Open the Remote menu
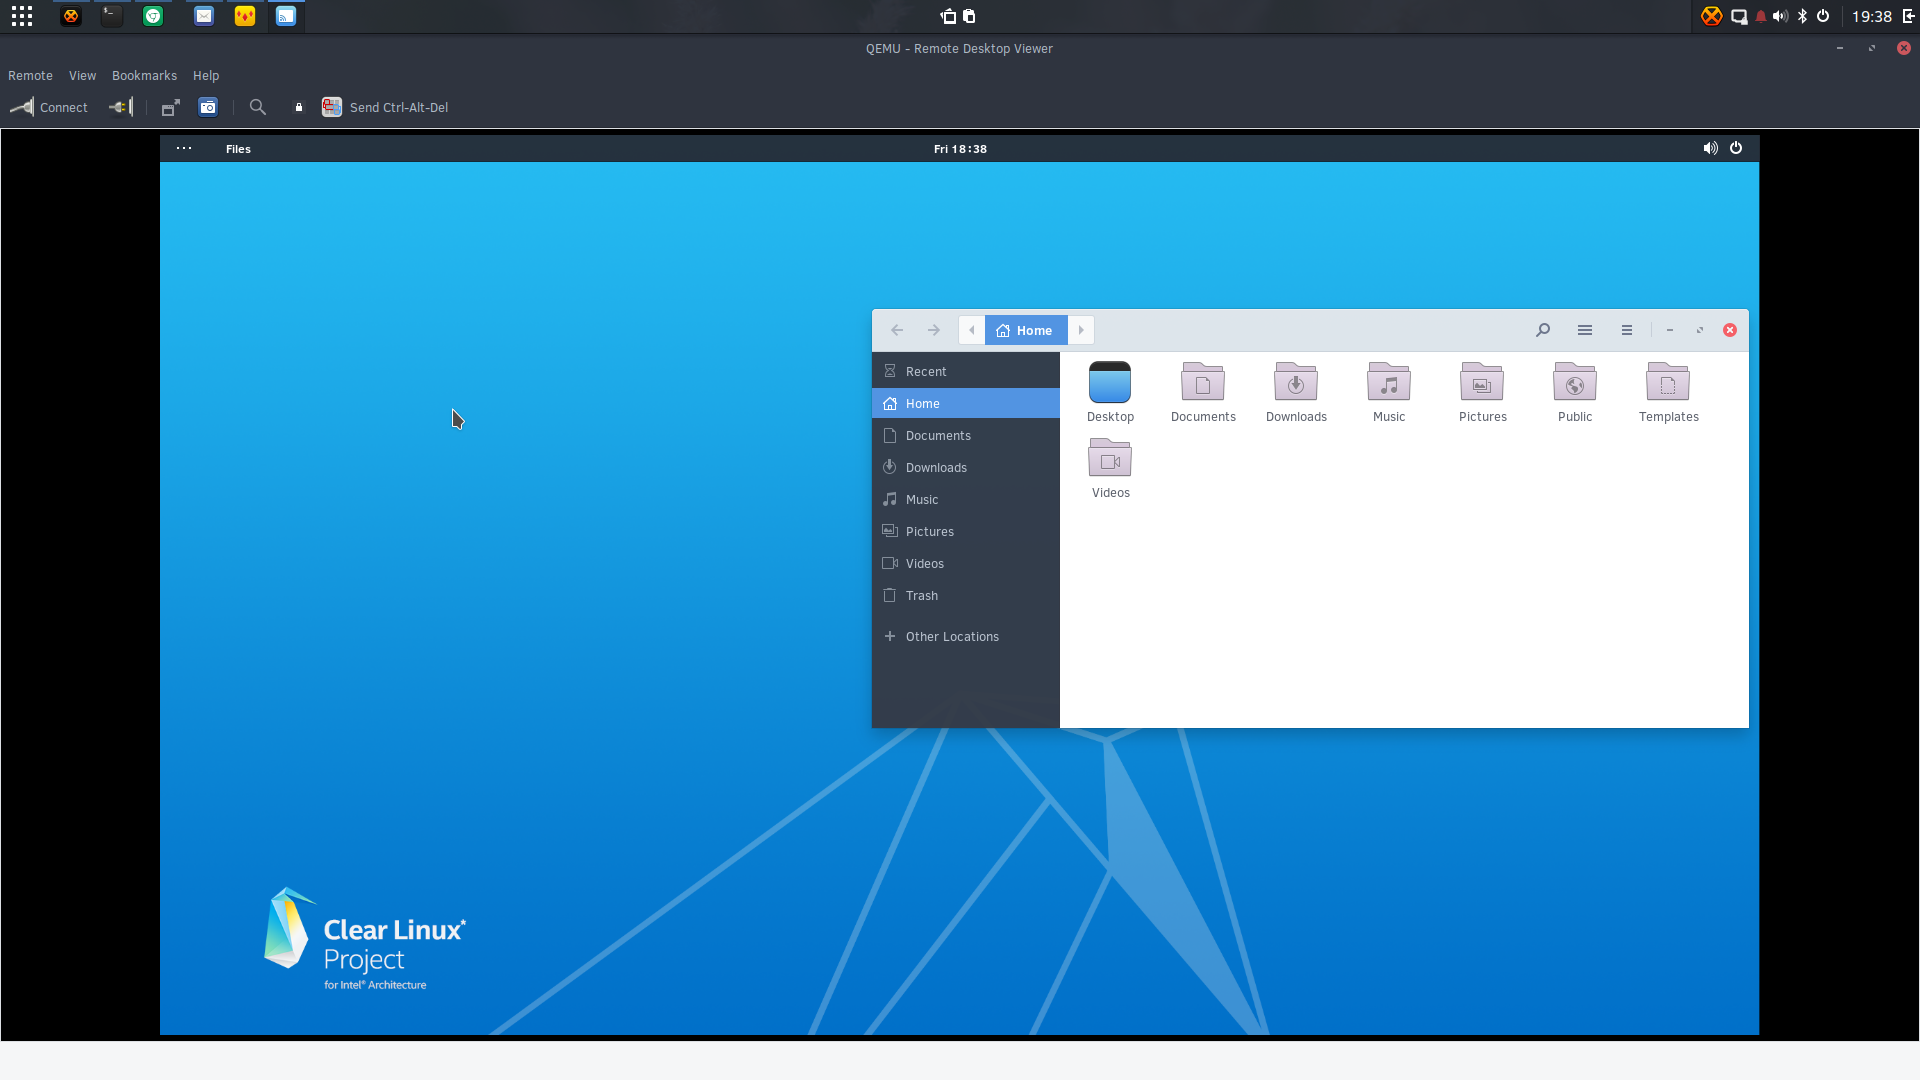 coord(30,76)
